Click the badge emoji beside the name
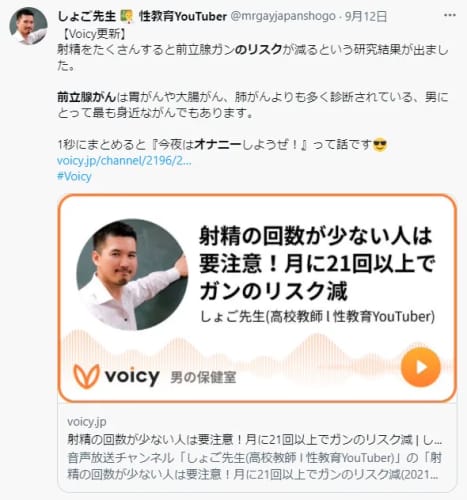The image size is (467, 500). click(127, 16)
